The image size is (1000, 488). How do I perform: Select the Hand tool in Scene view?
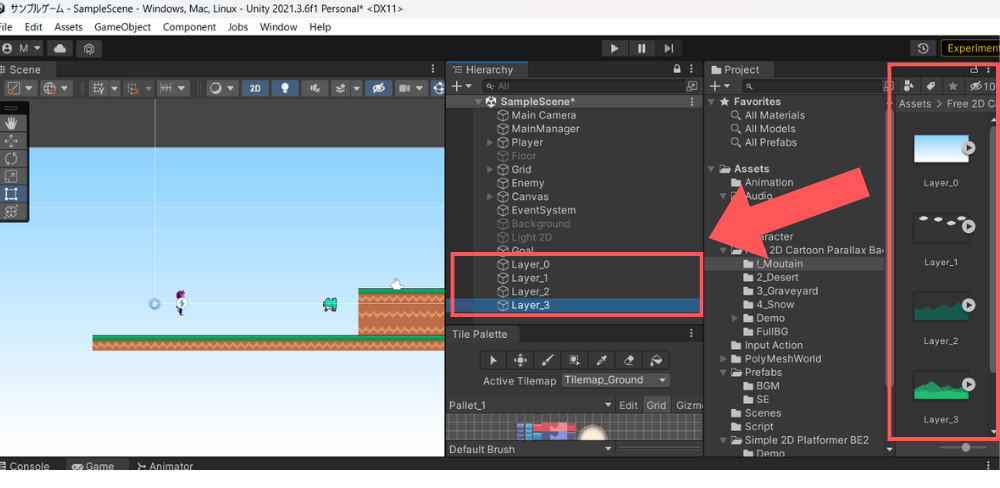click(12, 123)
